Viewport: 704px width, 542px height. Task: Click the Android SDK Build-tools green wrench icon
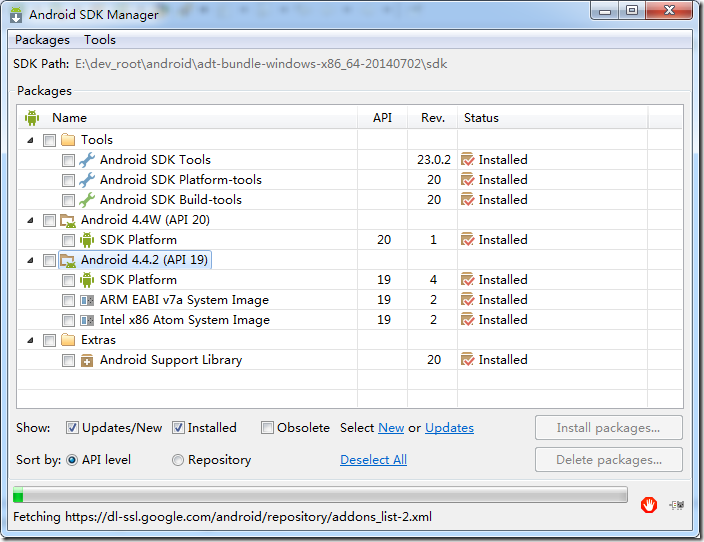(87, 200)
